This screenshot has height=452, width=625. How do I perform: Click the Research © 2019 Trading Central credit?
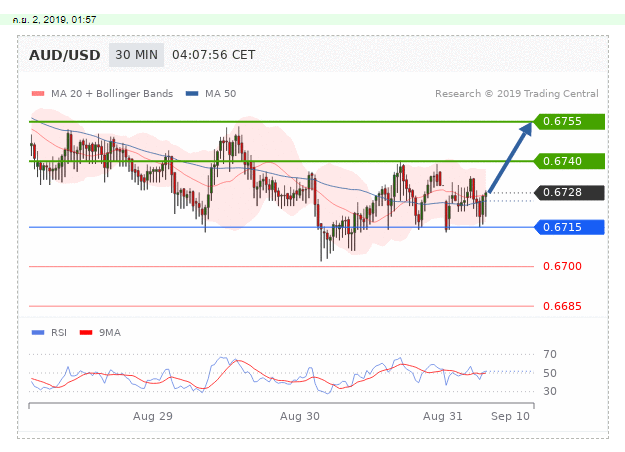[x=517, y=94]
